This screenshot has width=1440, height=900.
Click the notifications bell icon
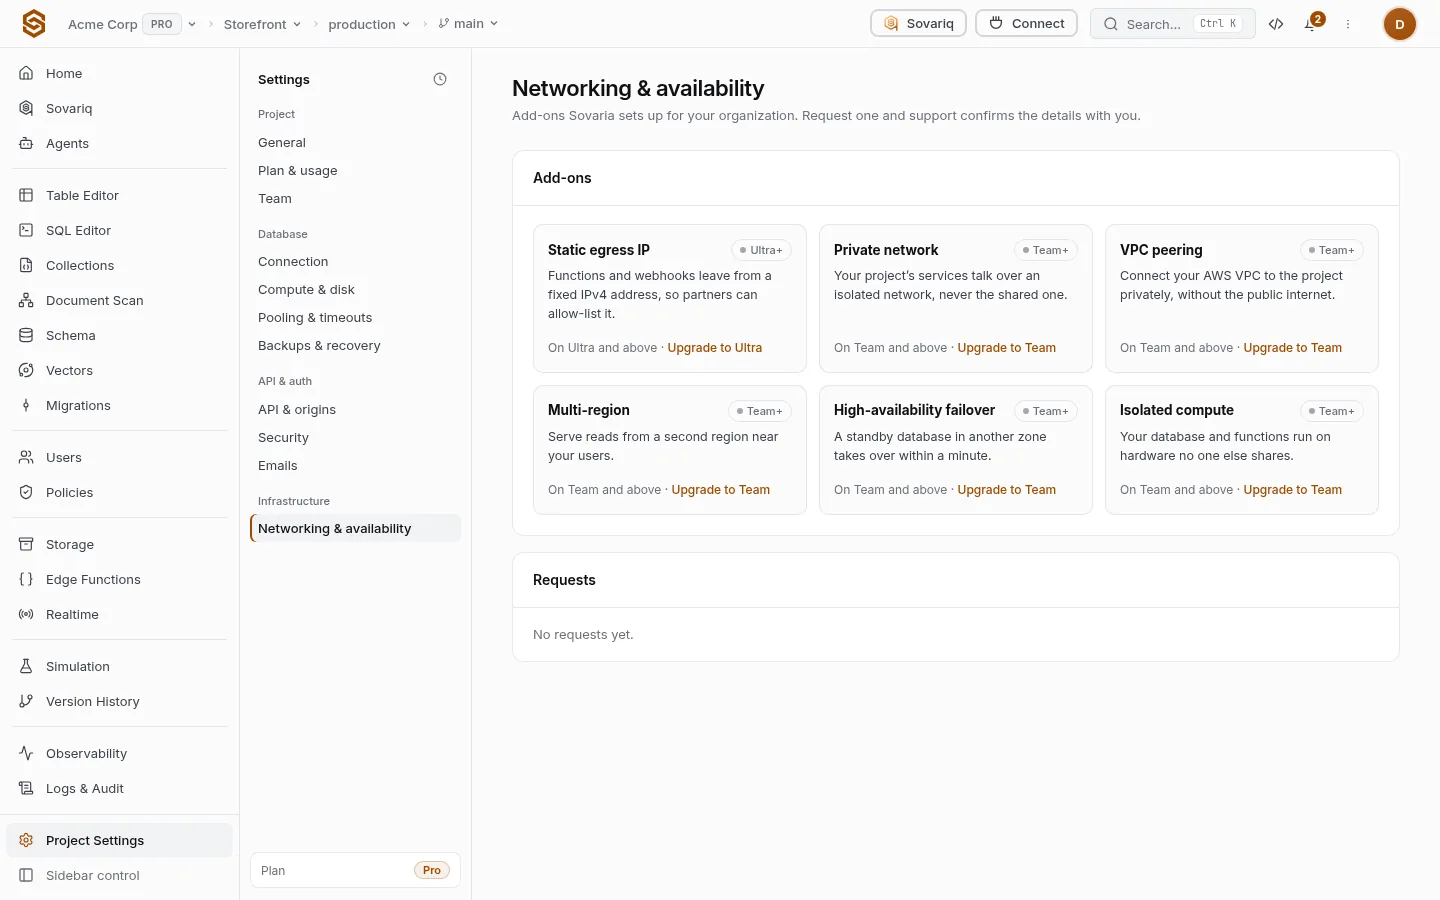click(x=1311, y=24)
